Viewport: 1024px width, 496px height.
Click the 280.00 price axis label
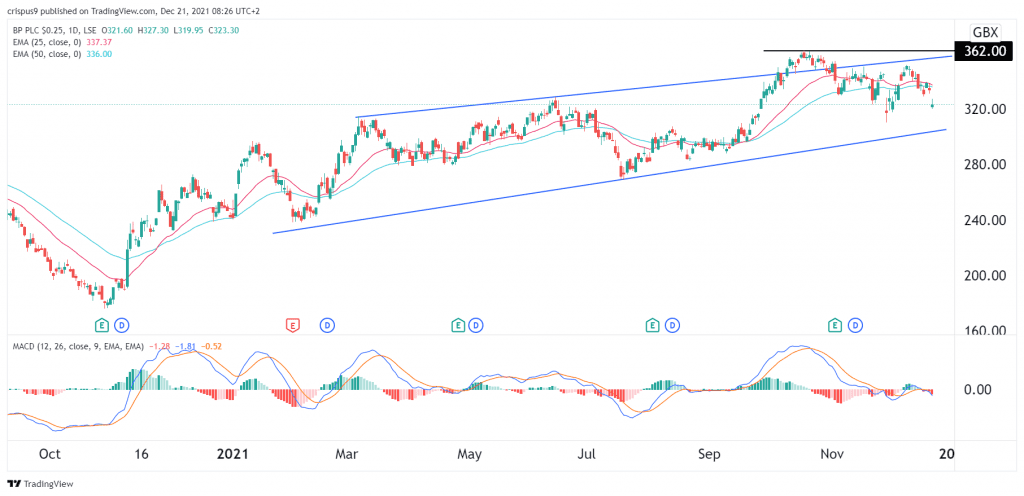click(984, 164)
